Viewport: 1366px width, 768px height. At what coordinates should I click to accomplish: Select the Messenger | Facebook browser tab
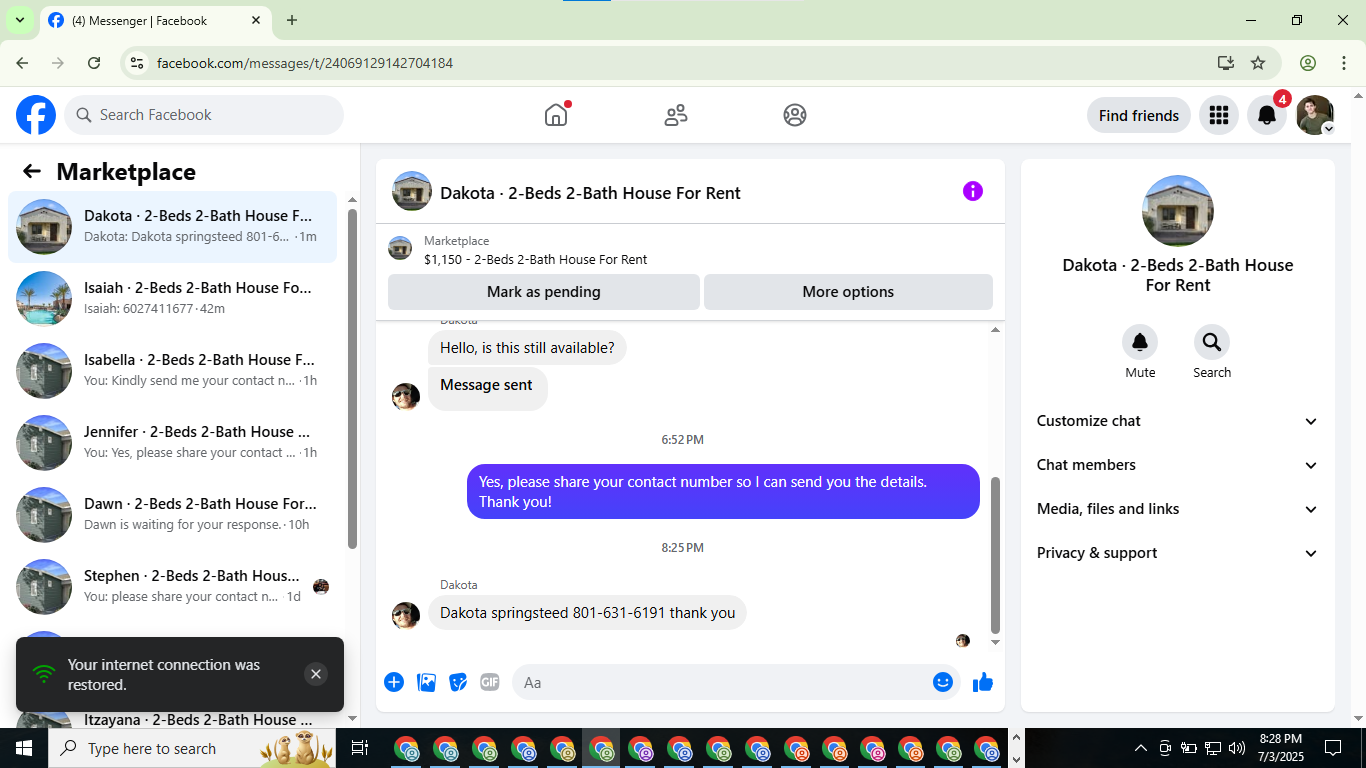[x=155, y=20]
